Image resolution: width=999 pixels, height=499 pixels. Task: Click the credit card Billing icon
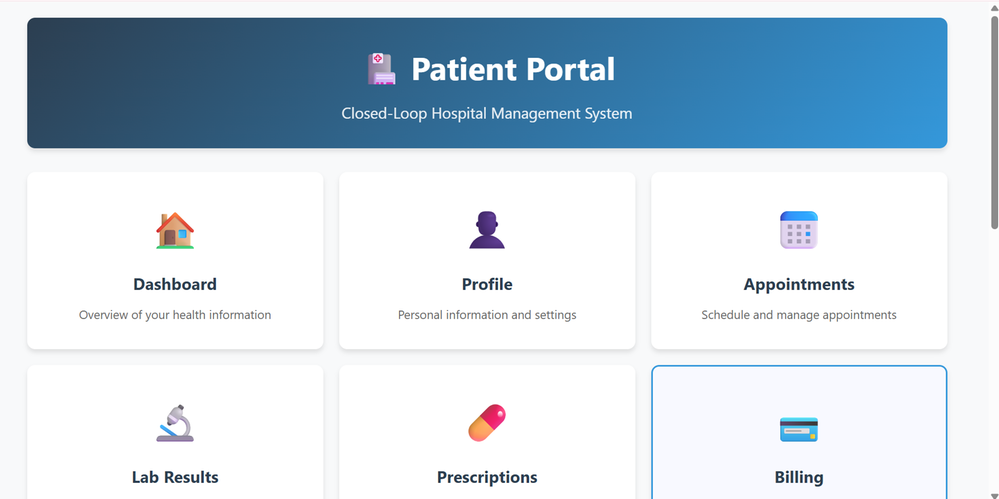click(x=798, y=430)
